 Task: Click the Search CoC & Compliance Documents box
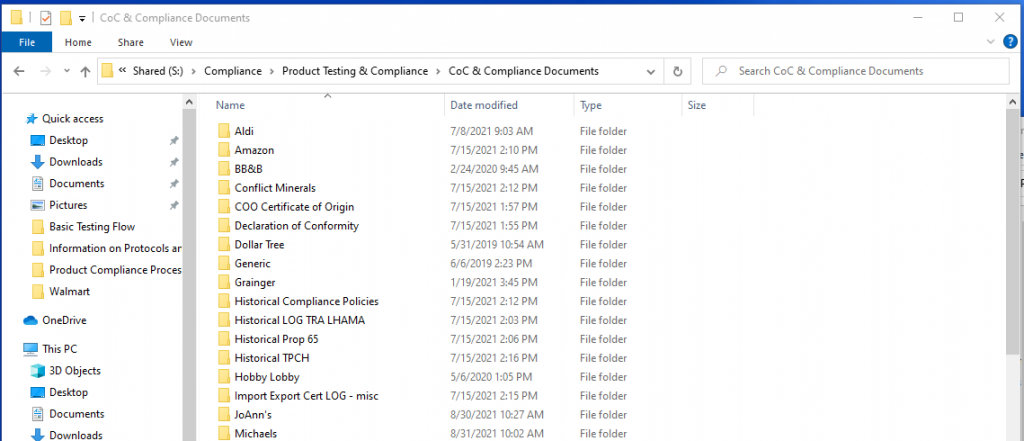[856, 71]
